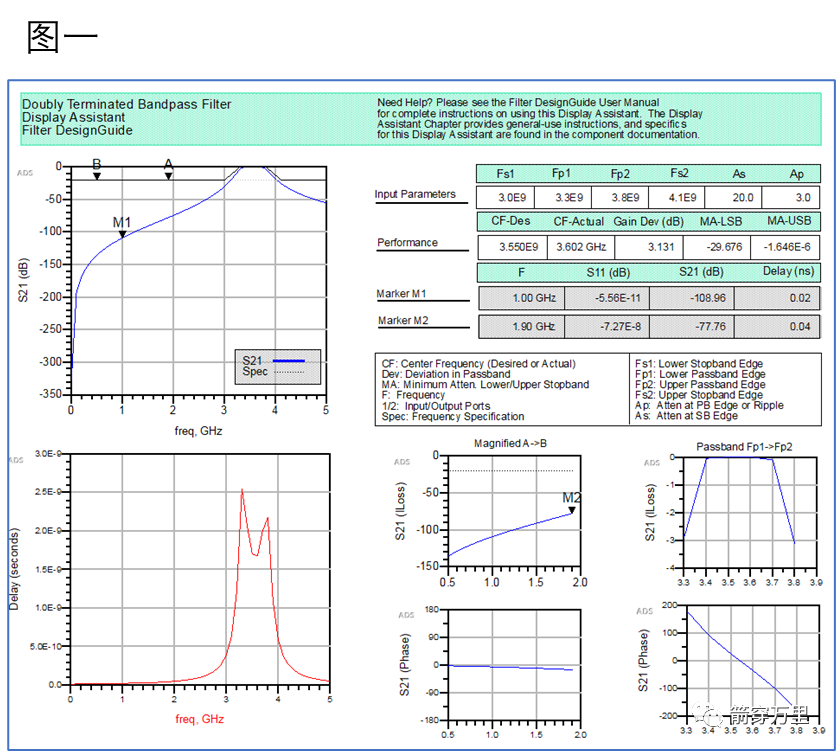Viewport: 836px width, 751px height.
Task: Click the Marker M1 row label
Action: pyautogui.click(x=401, y=294)
